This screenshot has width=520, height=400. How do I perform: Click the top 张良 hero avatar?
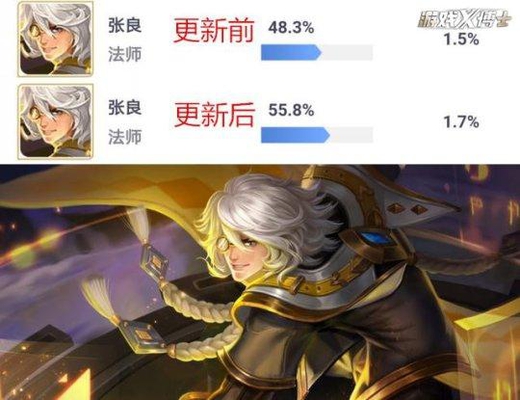(x=55, y=39)
